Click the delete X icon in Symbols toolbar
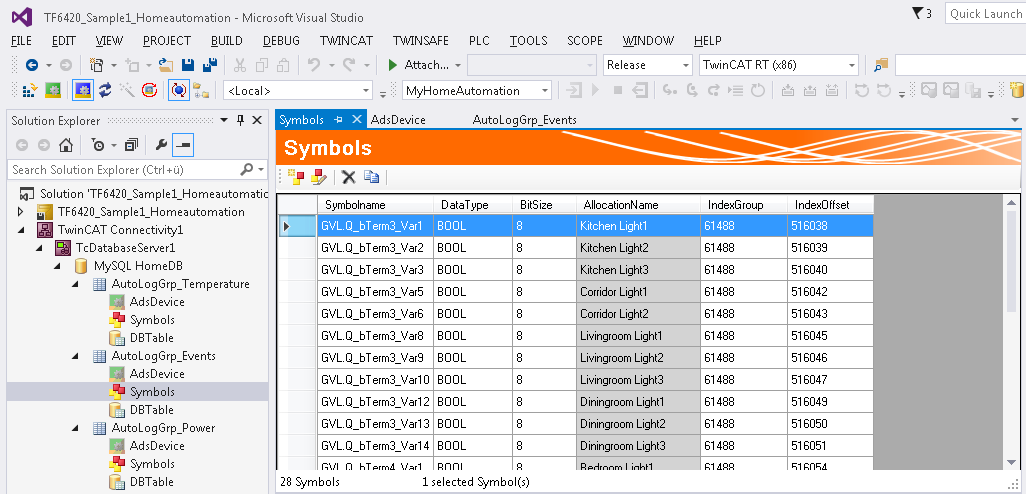 click(x=349, y=177)
